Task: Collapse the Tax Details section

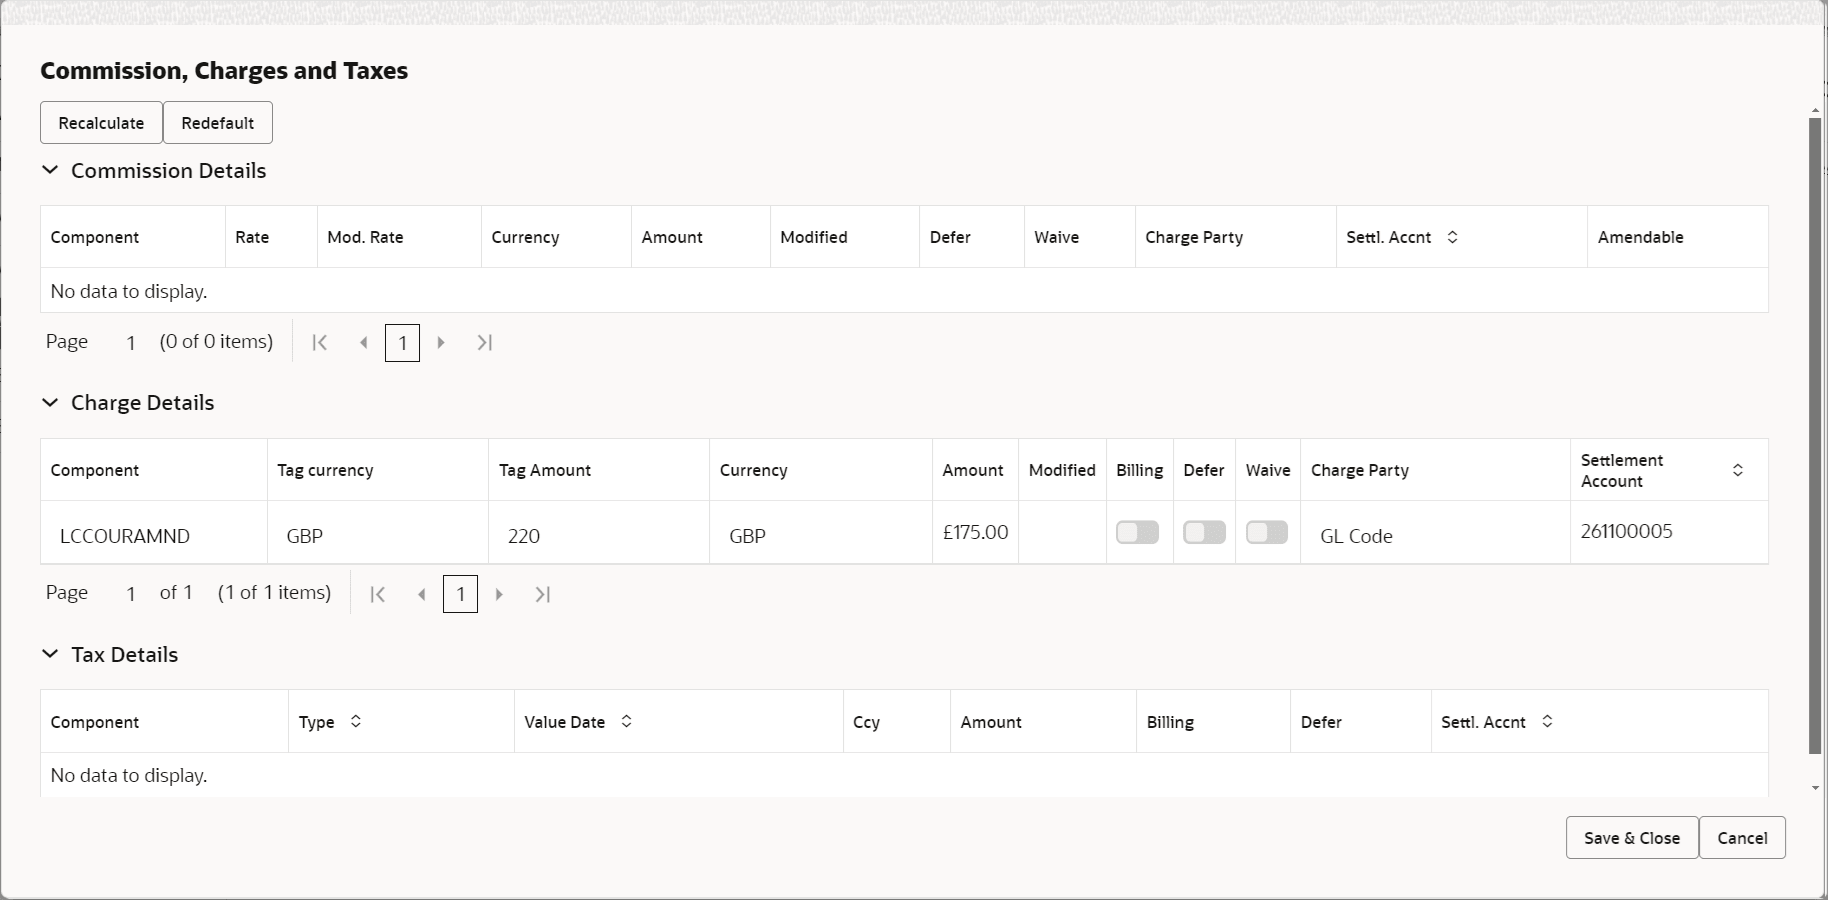Action: (x=51, y=654)
